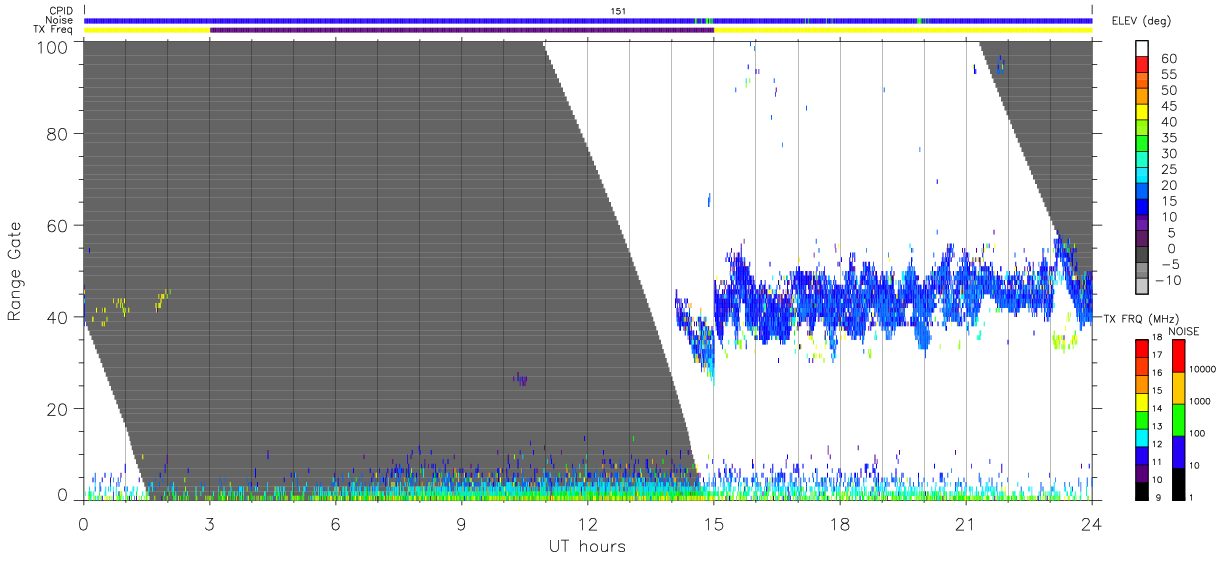Click the 'NOISE' legend title
This screenshot has width=1228, height=567.
point(1184,330)
